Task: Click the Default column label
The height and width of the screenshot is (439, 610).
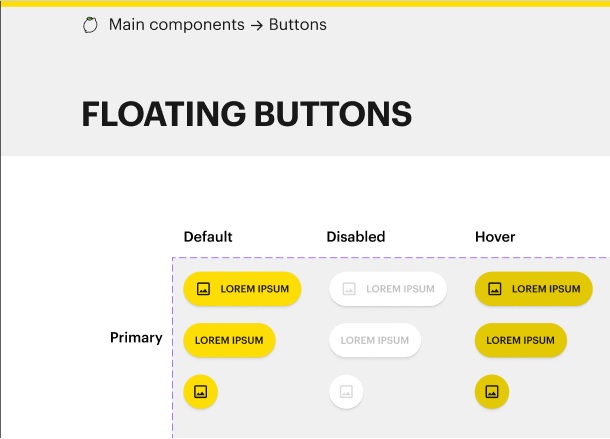Action: [x=208, y=237]
